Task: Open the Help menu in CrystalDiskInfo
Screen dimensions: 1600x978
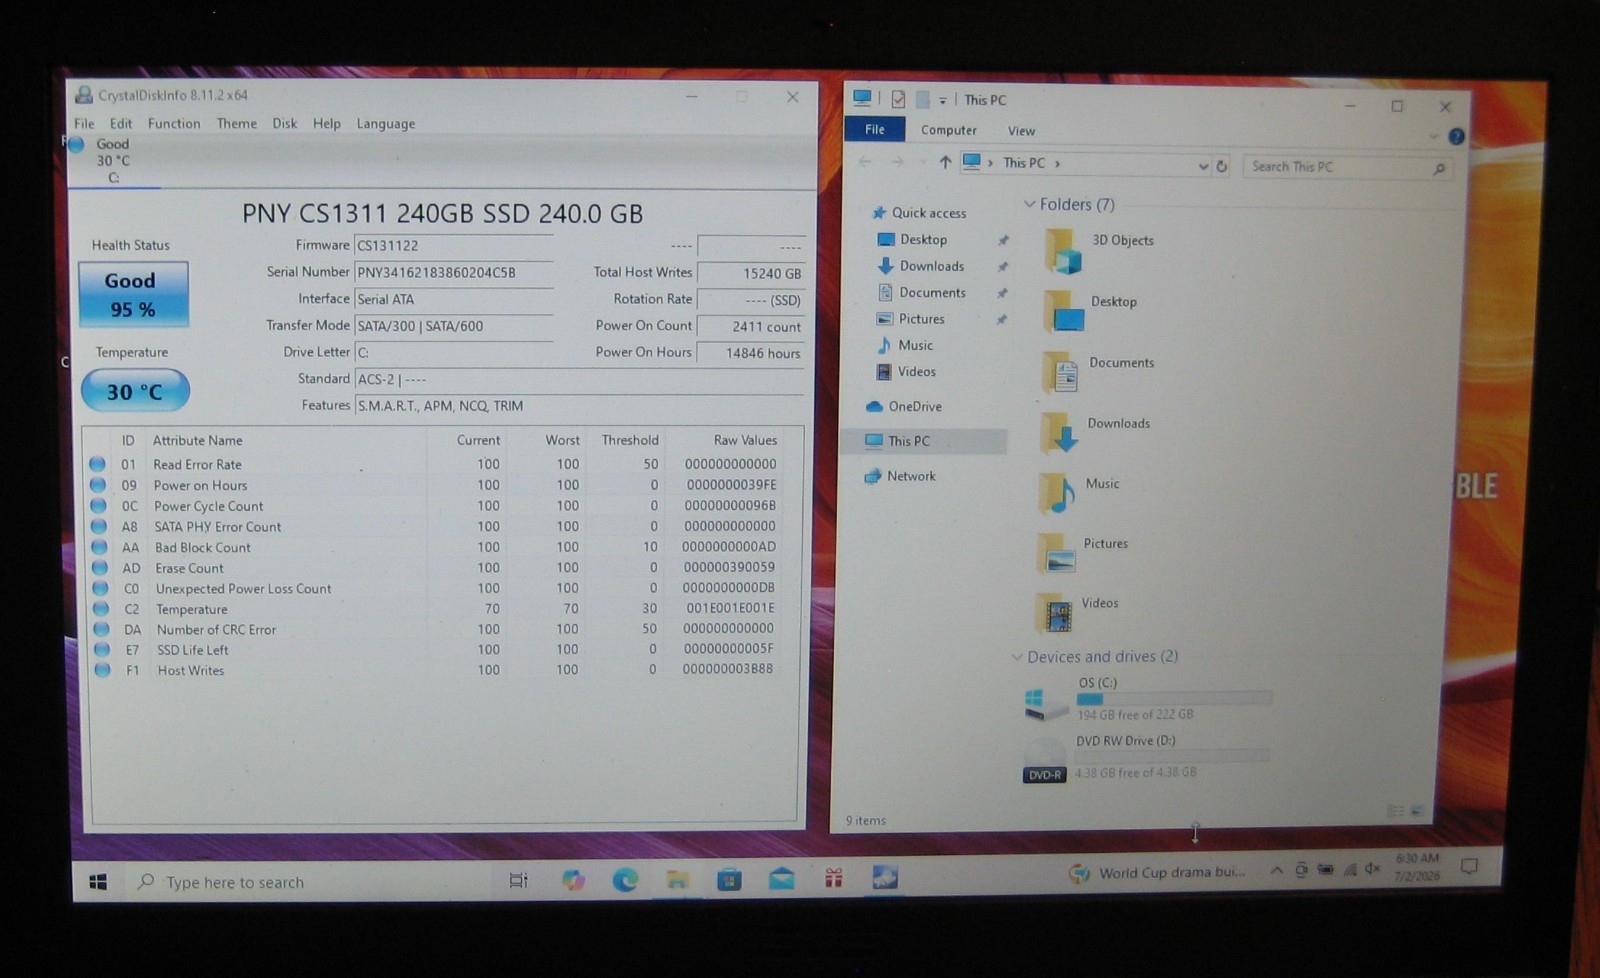Action: click(327, 124)
